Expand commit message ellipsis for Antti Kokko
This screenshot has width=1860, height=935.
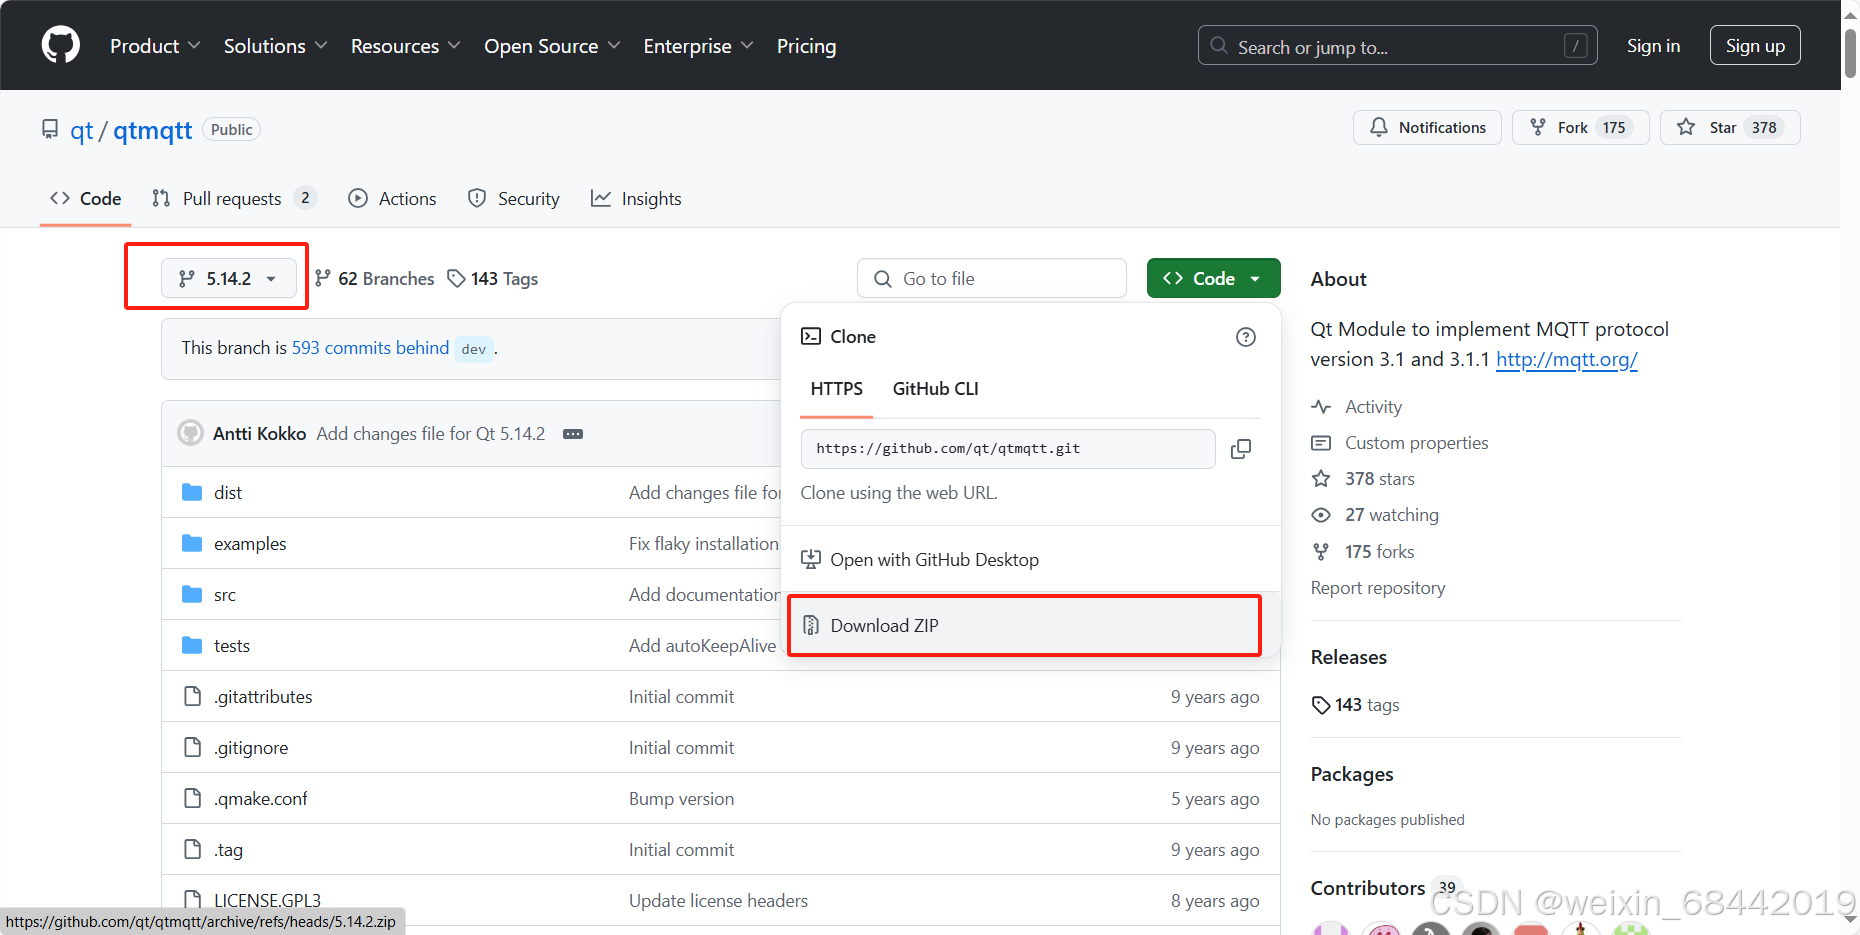(x=573, y=434)
